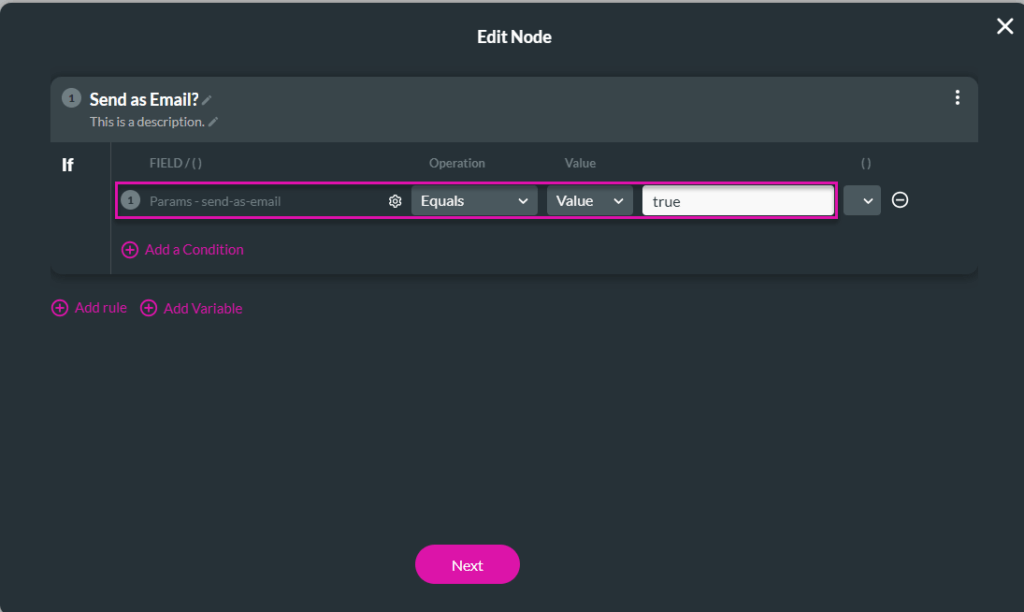Click the gear icon in the field box

click(395, 201)
